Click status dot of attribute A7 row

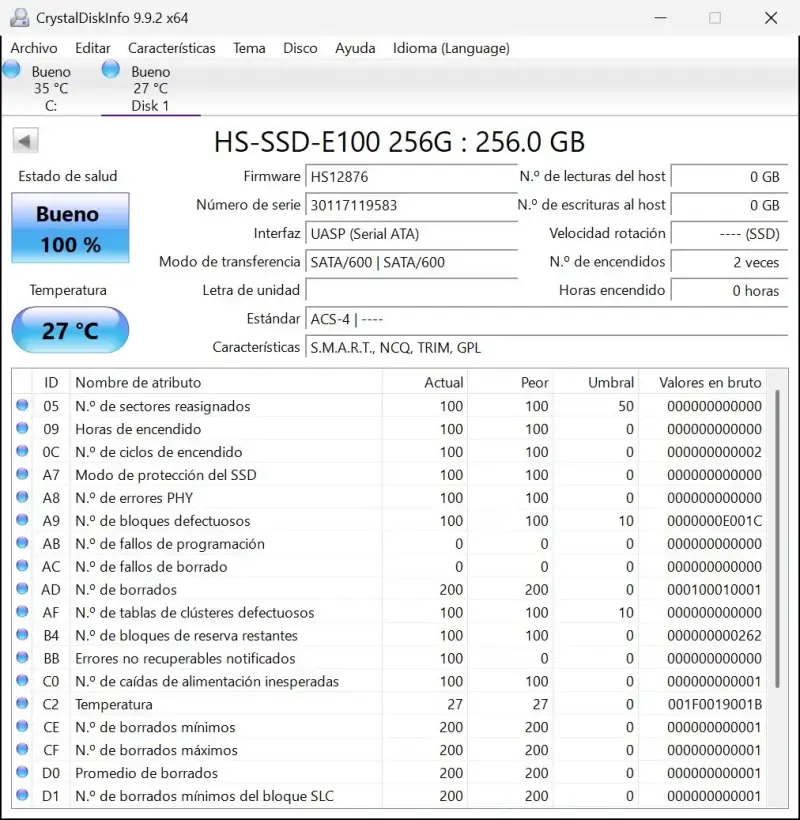click(22, 474)
